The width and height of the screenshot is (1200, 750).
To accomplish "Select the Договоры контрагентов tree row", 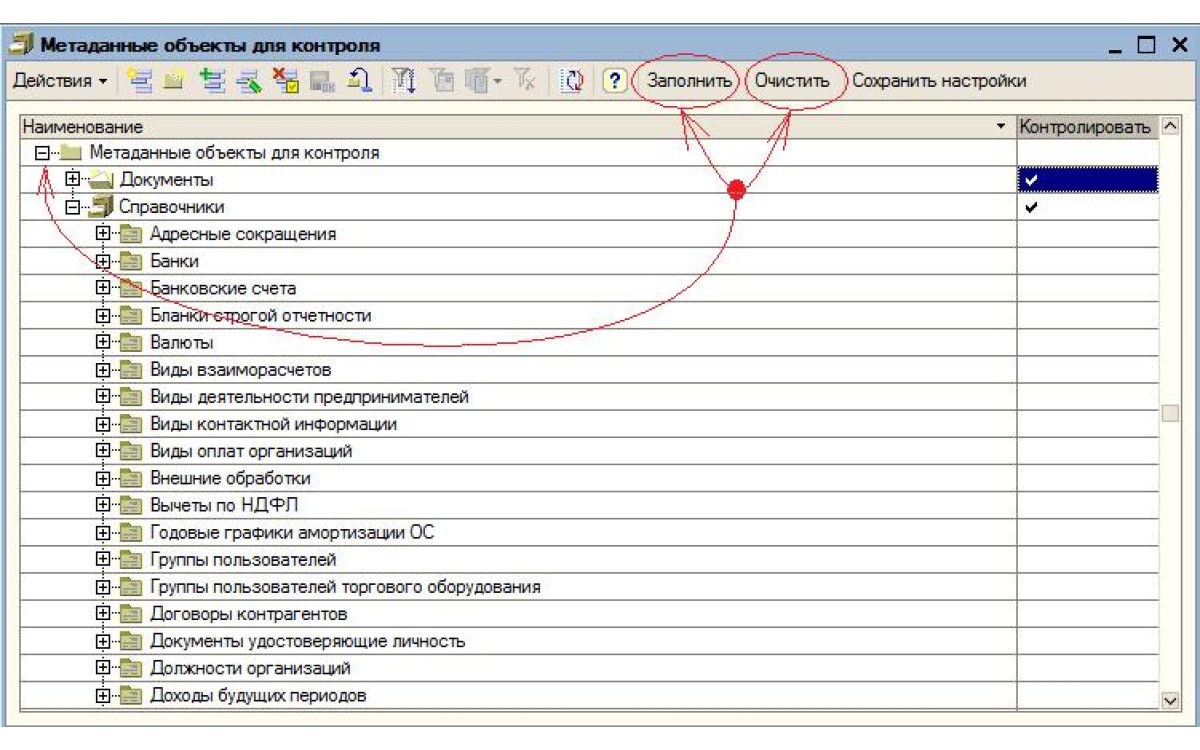I will coord(248,614).
